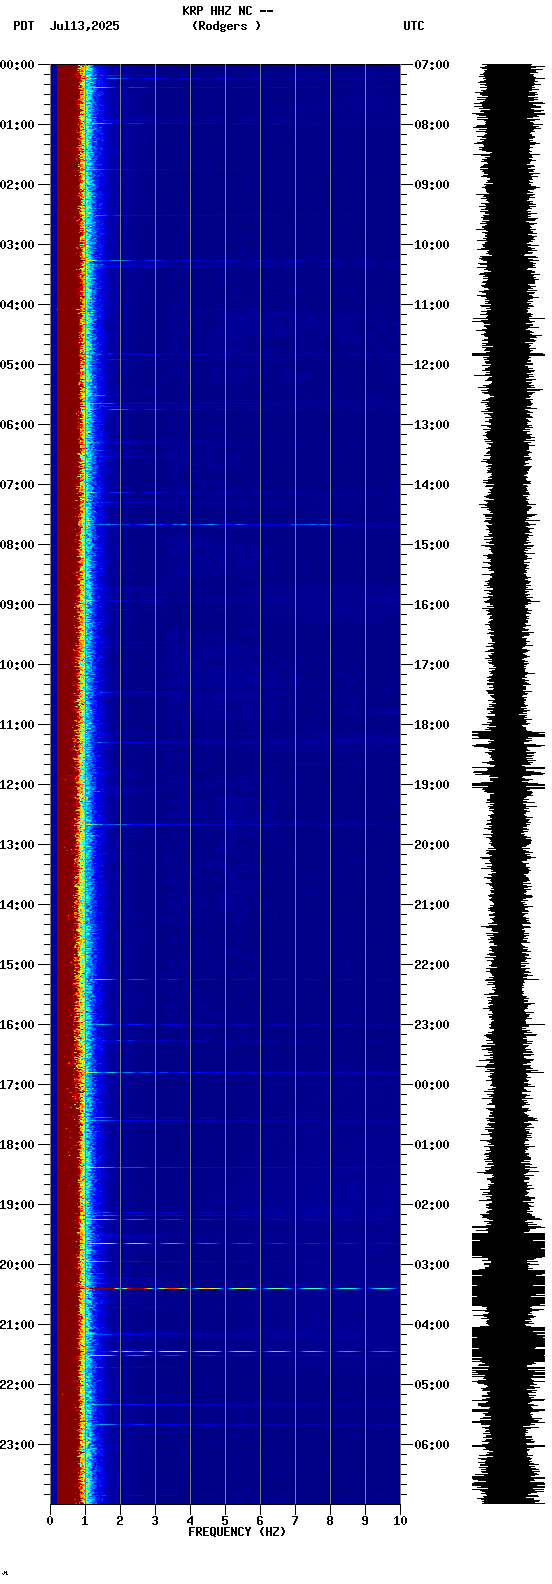Click the faint event line near 16:48 PDT
552x1584 pixels.
[240, 1072]
